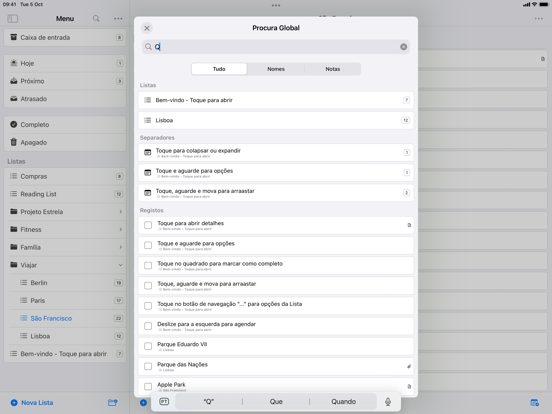This screenshot has height=414, width=552.
Task: Open separator Toque, aguarde e mova para arraastar
Action: (276, 193)
